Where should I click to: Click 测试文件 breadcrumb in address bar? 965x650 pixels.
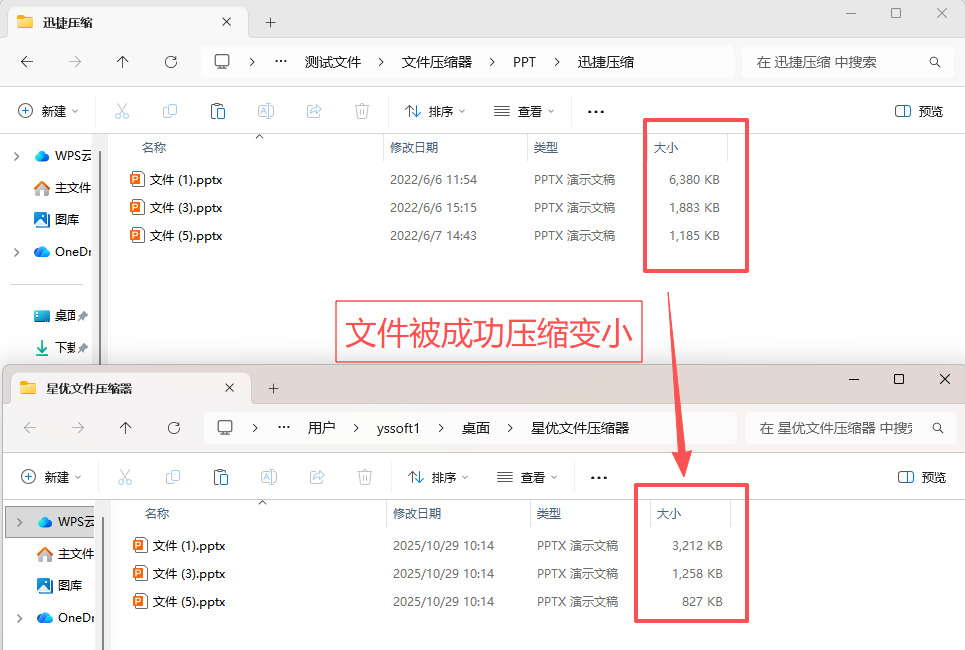coord(333,62)
